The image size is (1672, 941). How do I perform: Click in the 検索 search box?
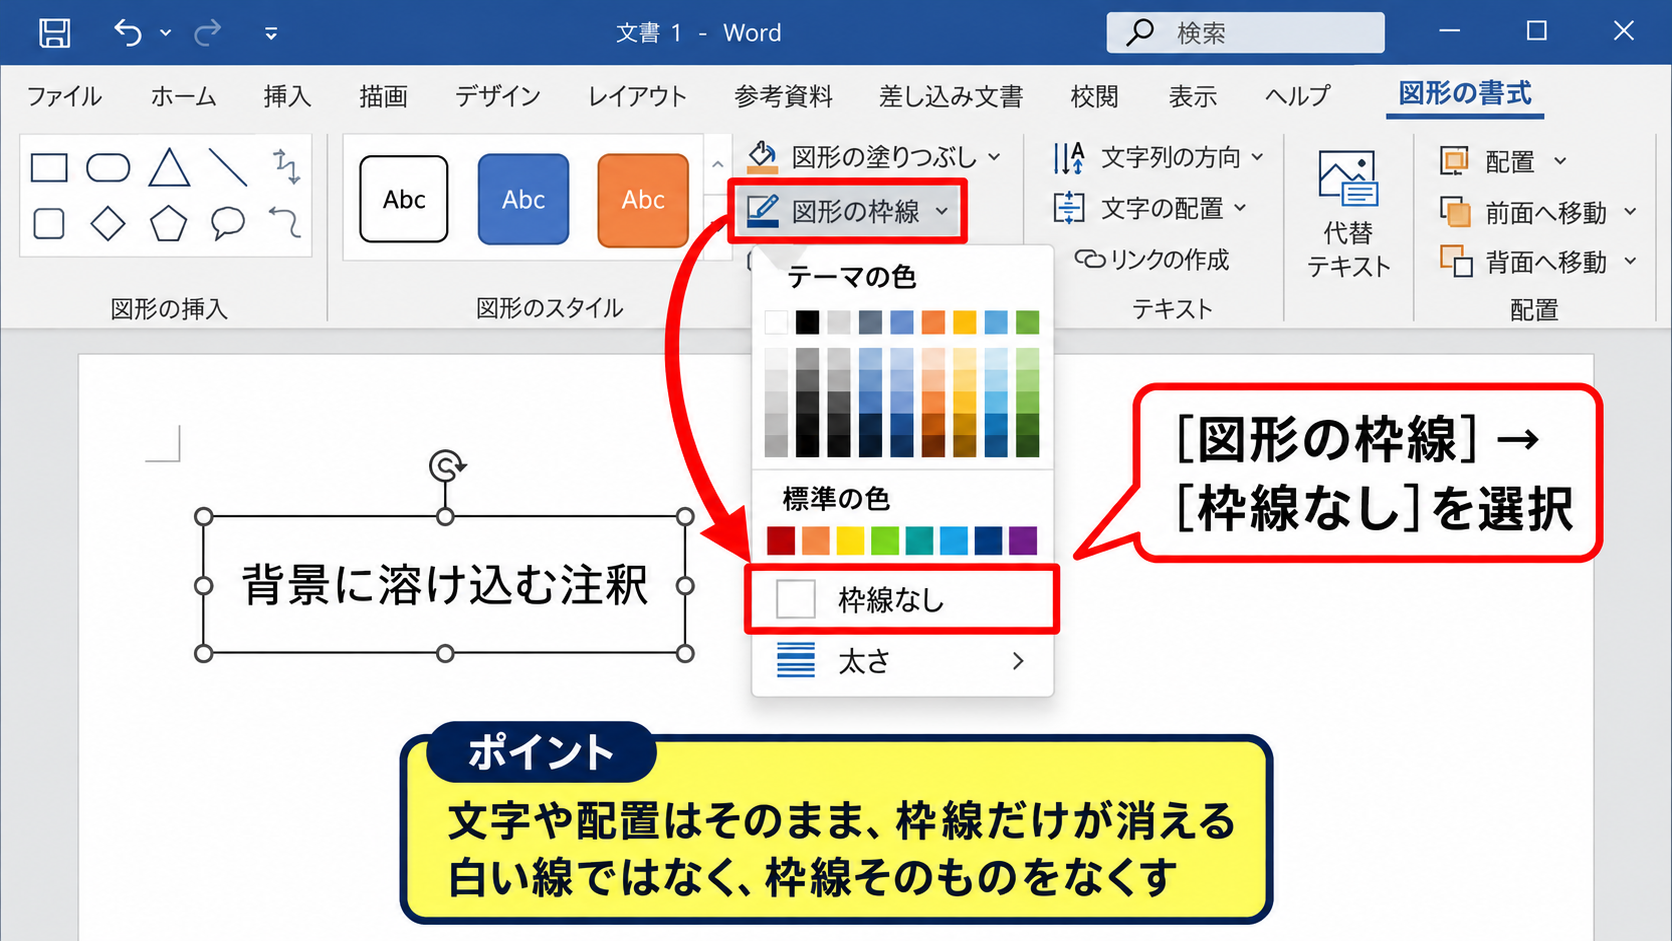[1245, 33]
